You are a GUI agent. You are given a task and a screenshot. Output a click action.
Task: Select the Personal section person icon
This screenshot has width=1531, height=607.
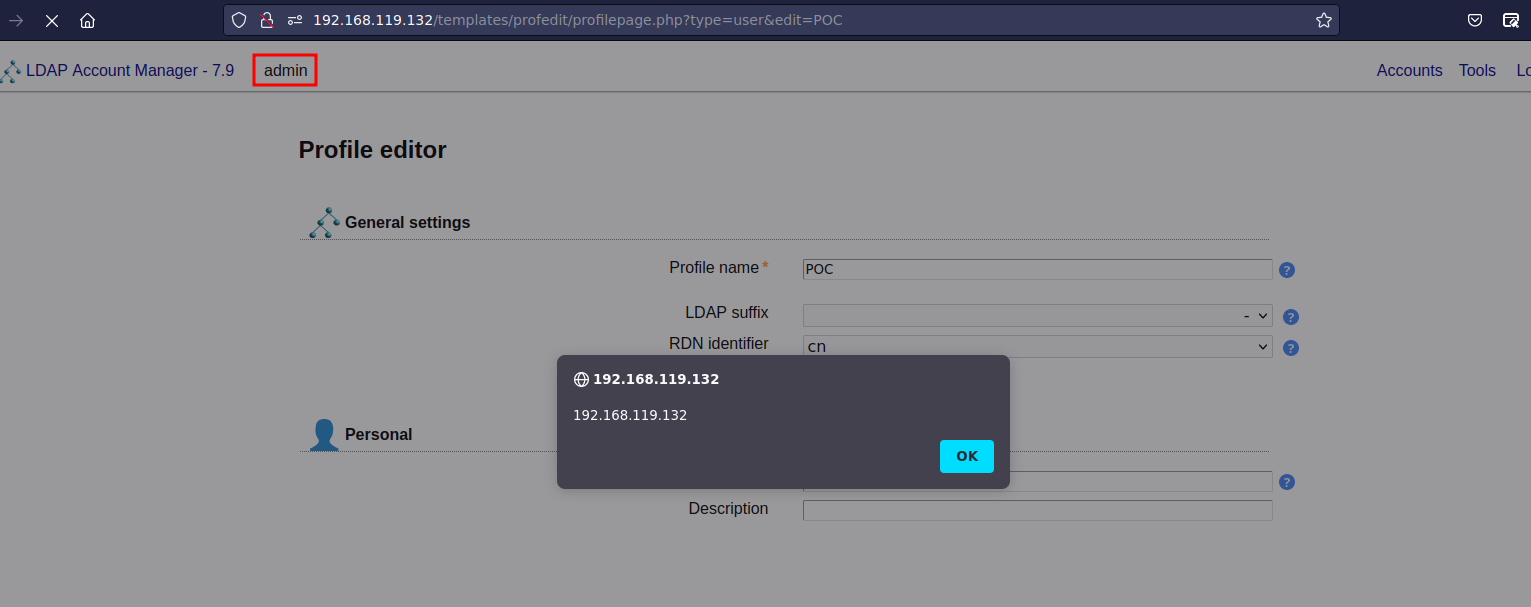click(323, 434)
